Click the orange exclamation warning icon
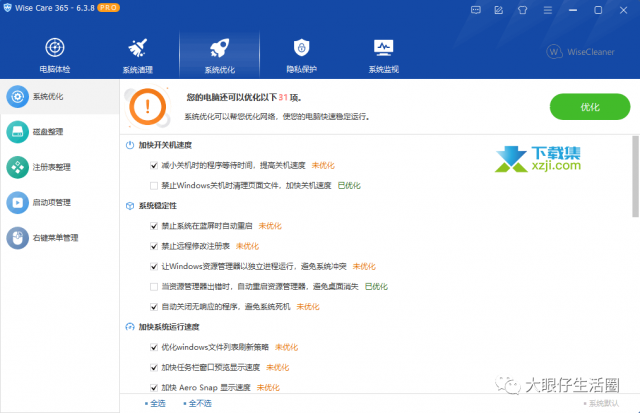 tap(147, 107)
